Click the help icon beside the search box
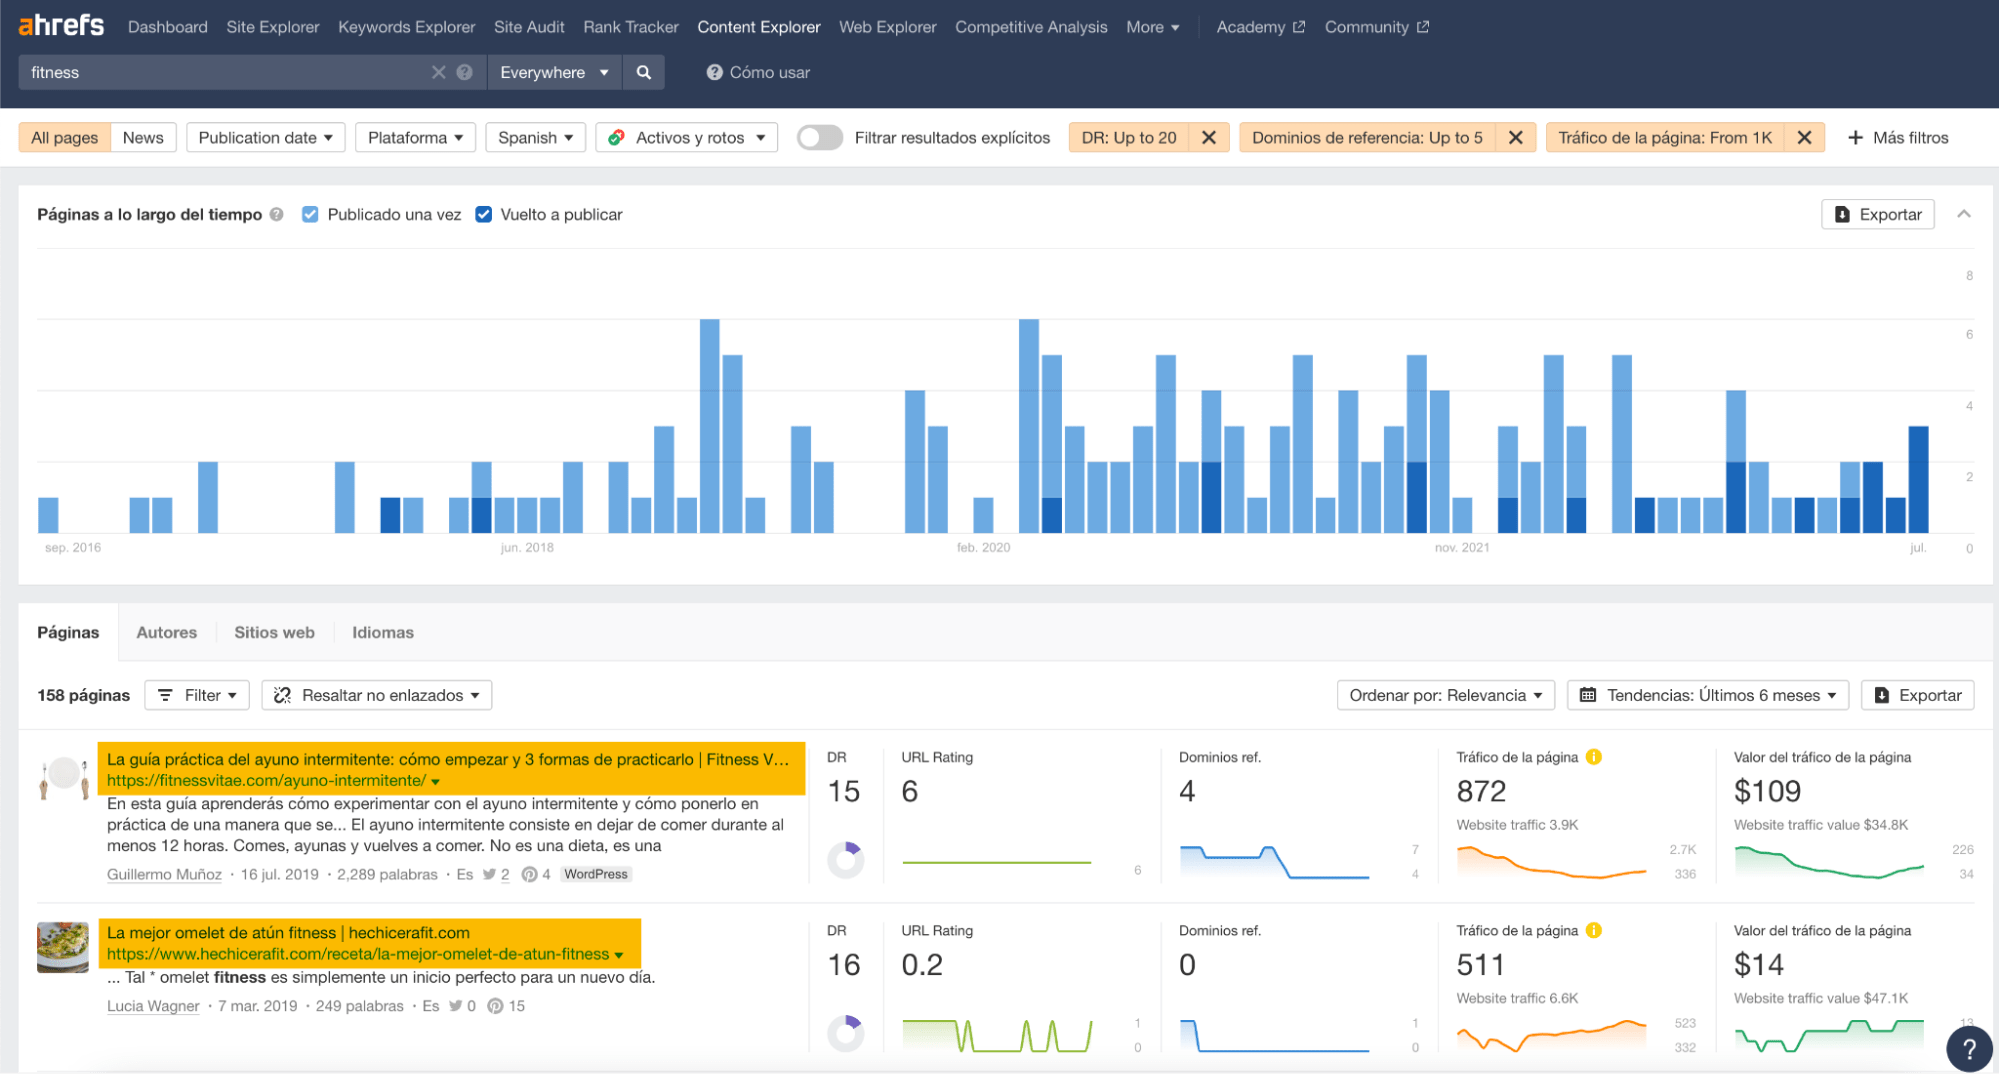Viewport: 1999px width, 1074px height. 464,72
